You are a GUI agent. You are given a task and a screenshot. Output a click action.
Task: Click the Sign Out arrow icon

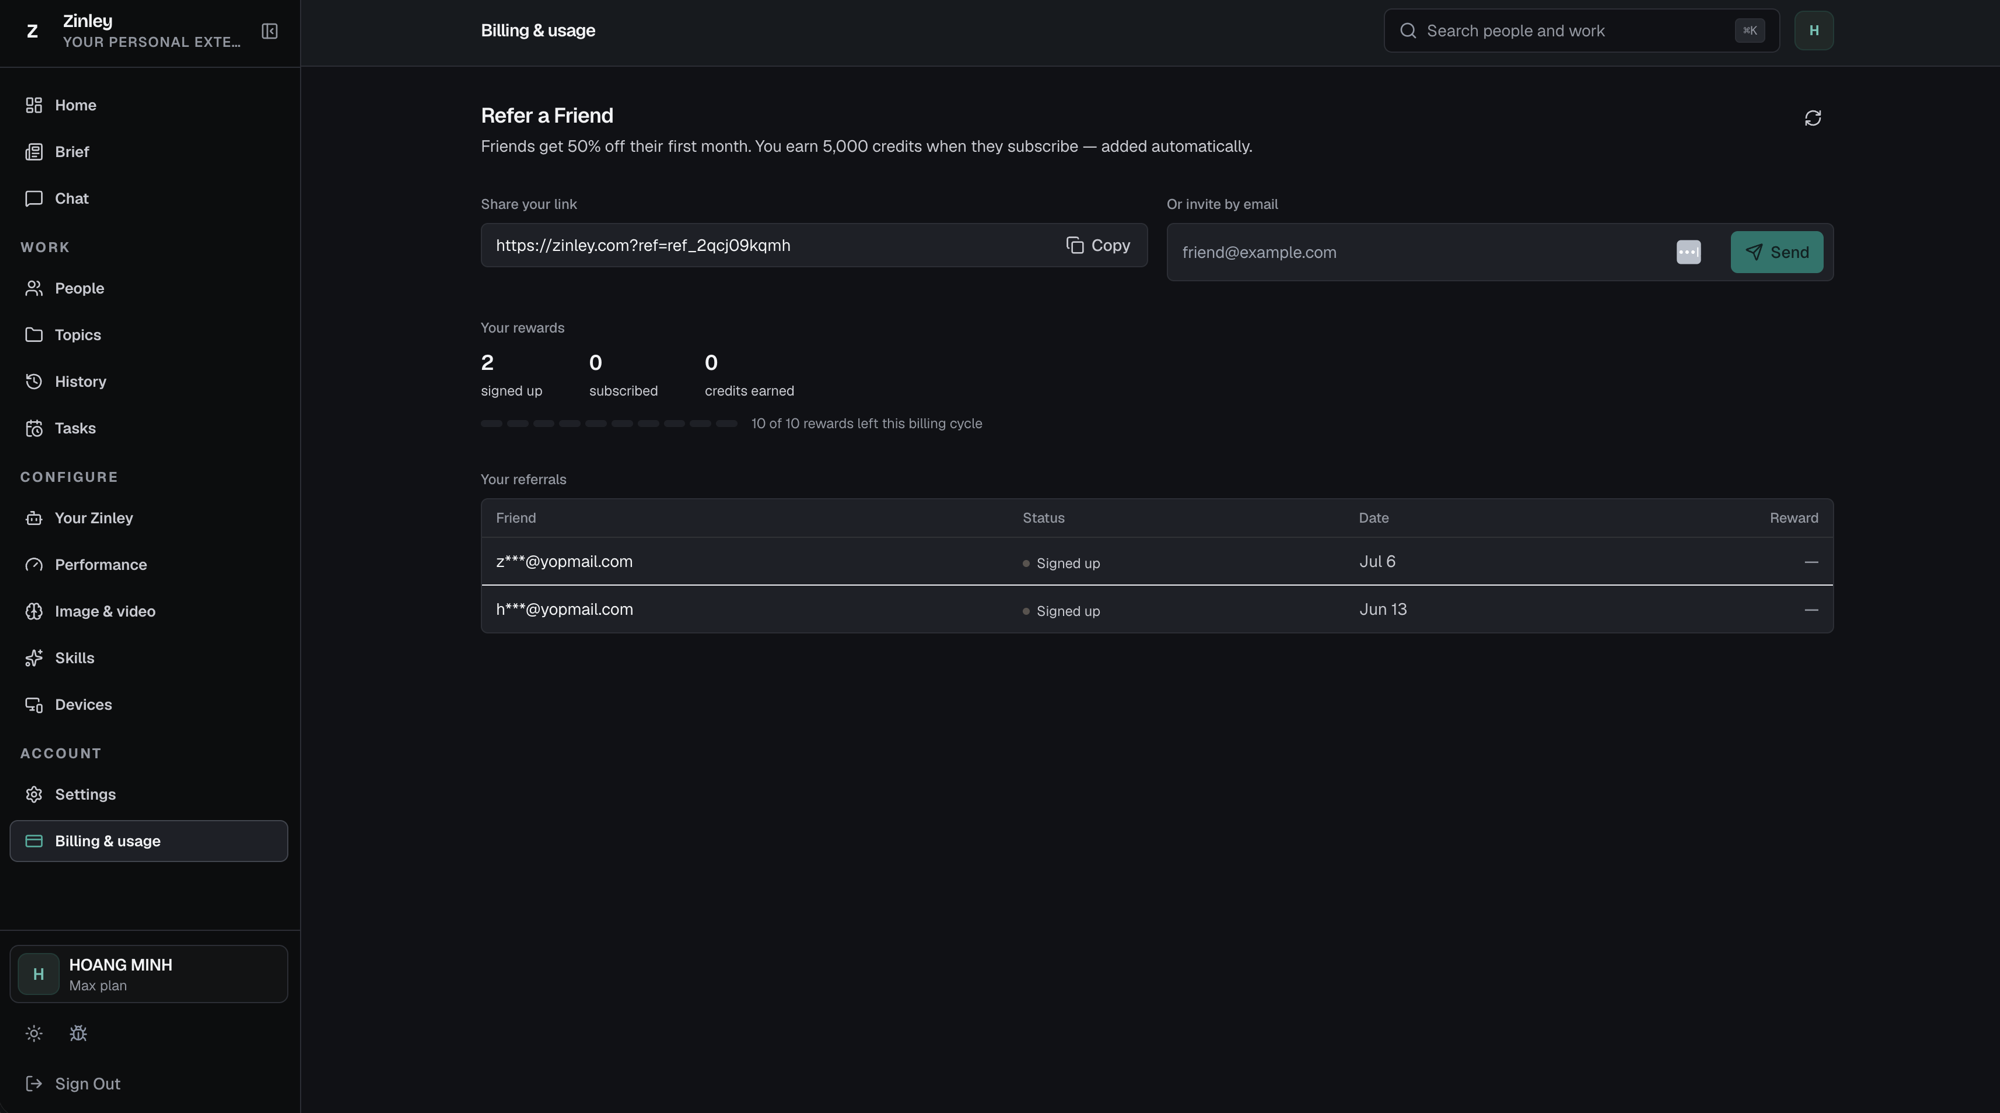point(34,1084)
